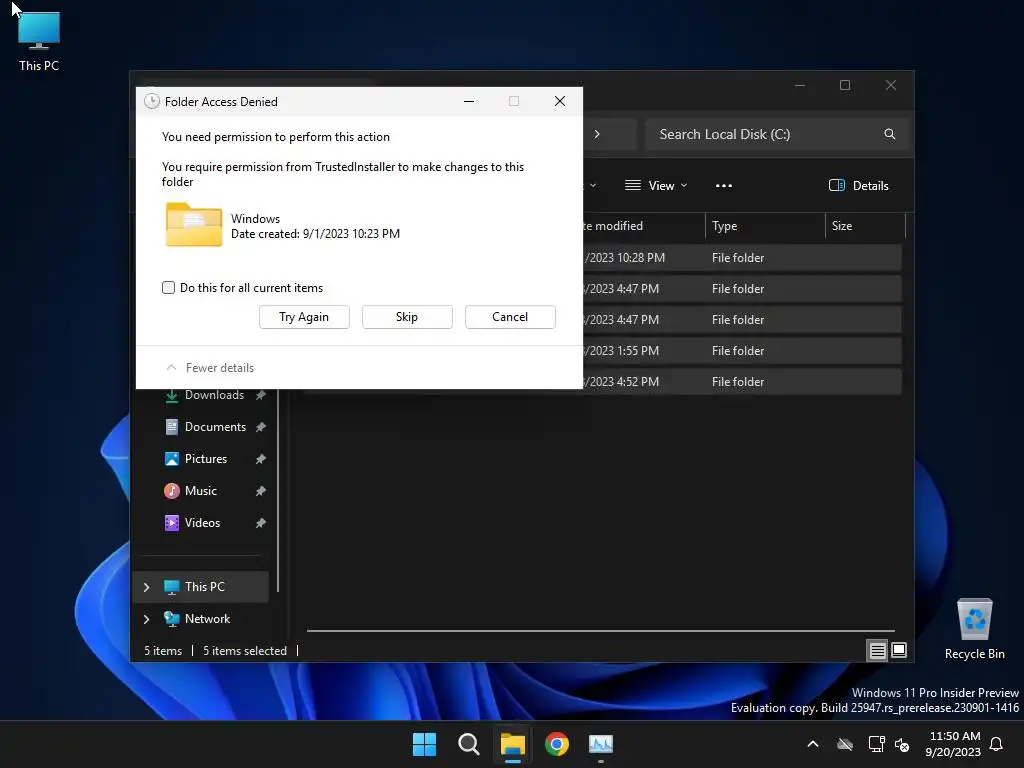Image resolution: width=1024 pixels, height=768 pixels.
Task: Switch to large thumbnails view icon
Action: tap(899, 650)
